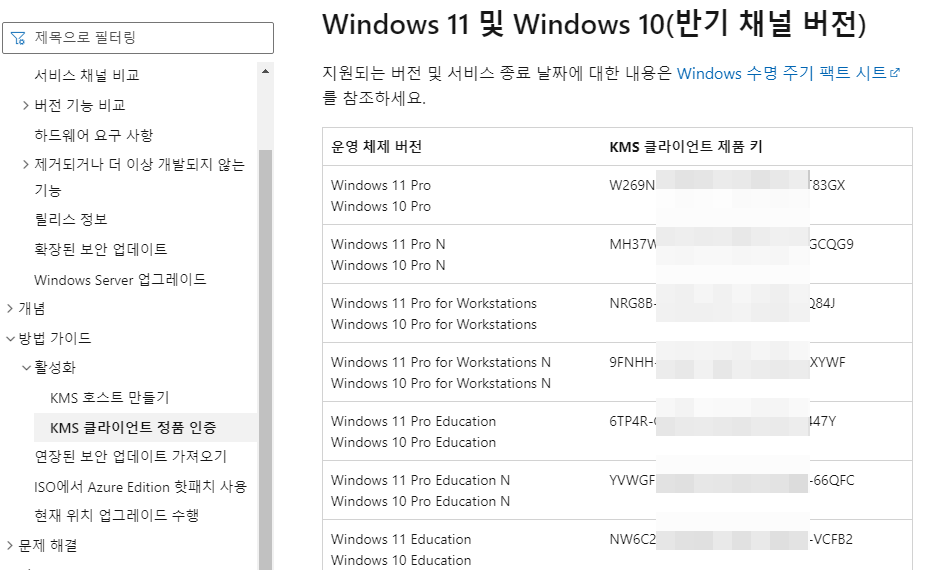Open 'Windows Server 업그레이드' page
The height and width of the screenshot is (570, 940).
click(120, 279)
